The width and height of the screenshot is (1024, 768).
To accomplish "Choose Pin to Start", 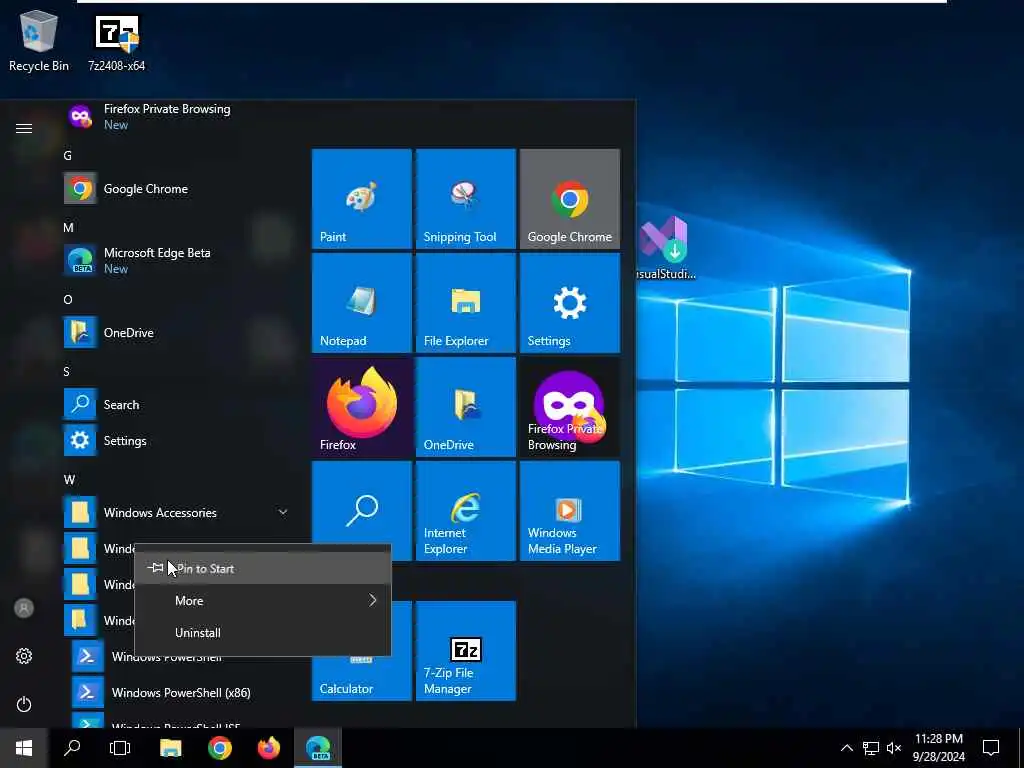I will tap(263, 568).
